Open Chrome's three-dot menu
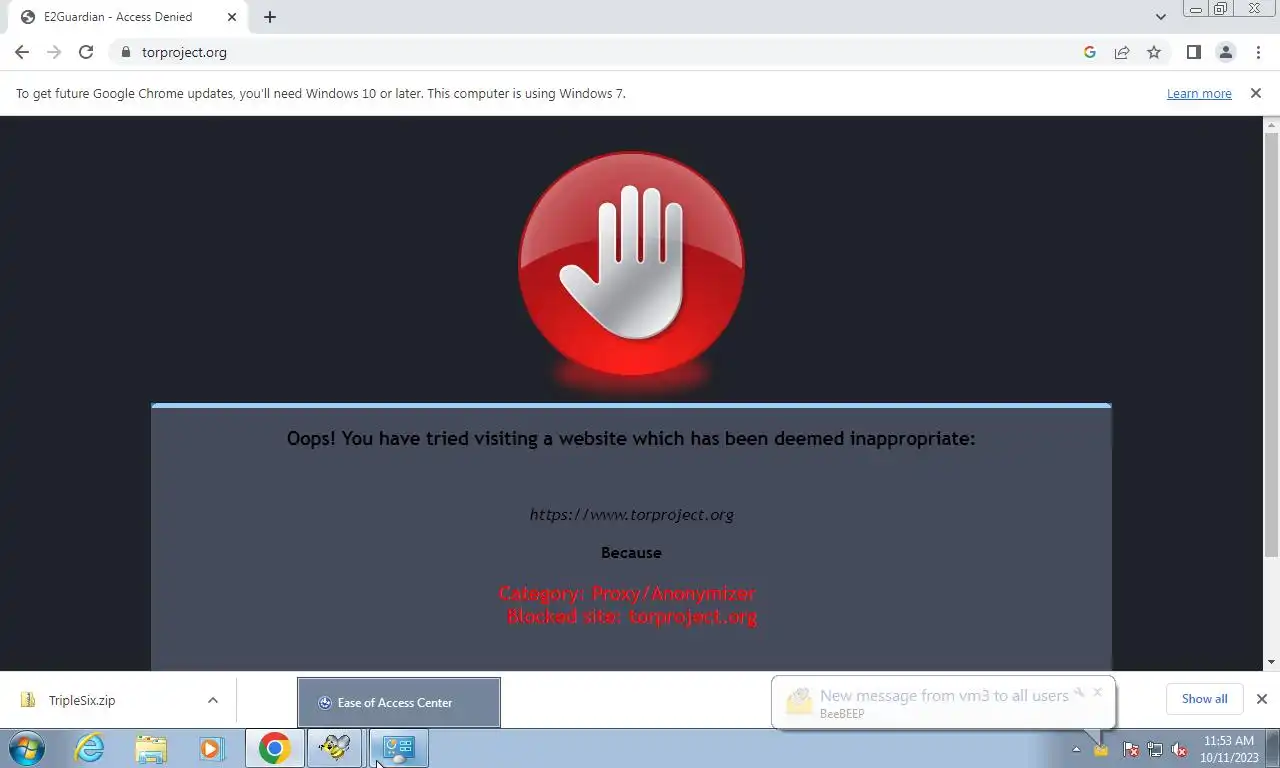1280x768 pixels. point(1257,52)
